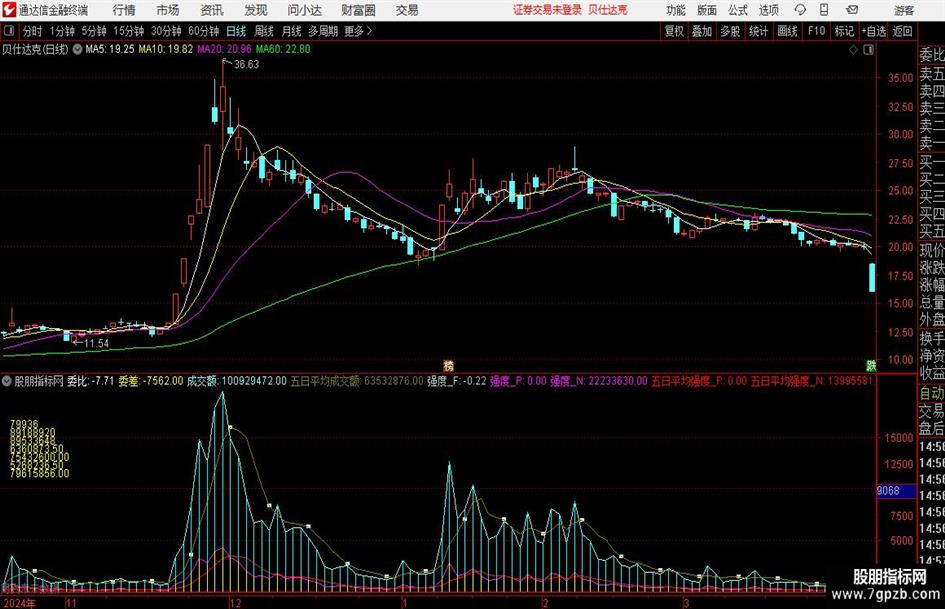Switch to the 1分钟 period
This screenshot has width=945, height=609.
tap(61, 31)
